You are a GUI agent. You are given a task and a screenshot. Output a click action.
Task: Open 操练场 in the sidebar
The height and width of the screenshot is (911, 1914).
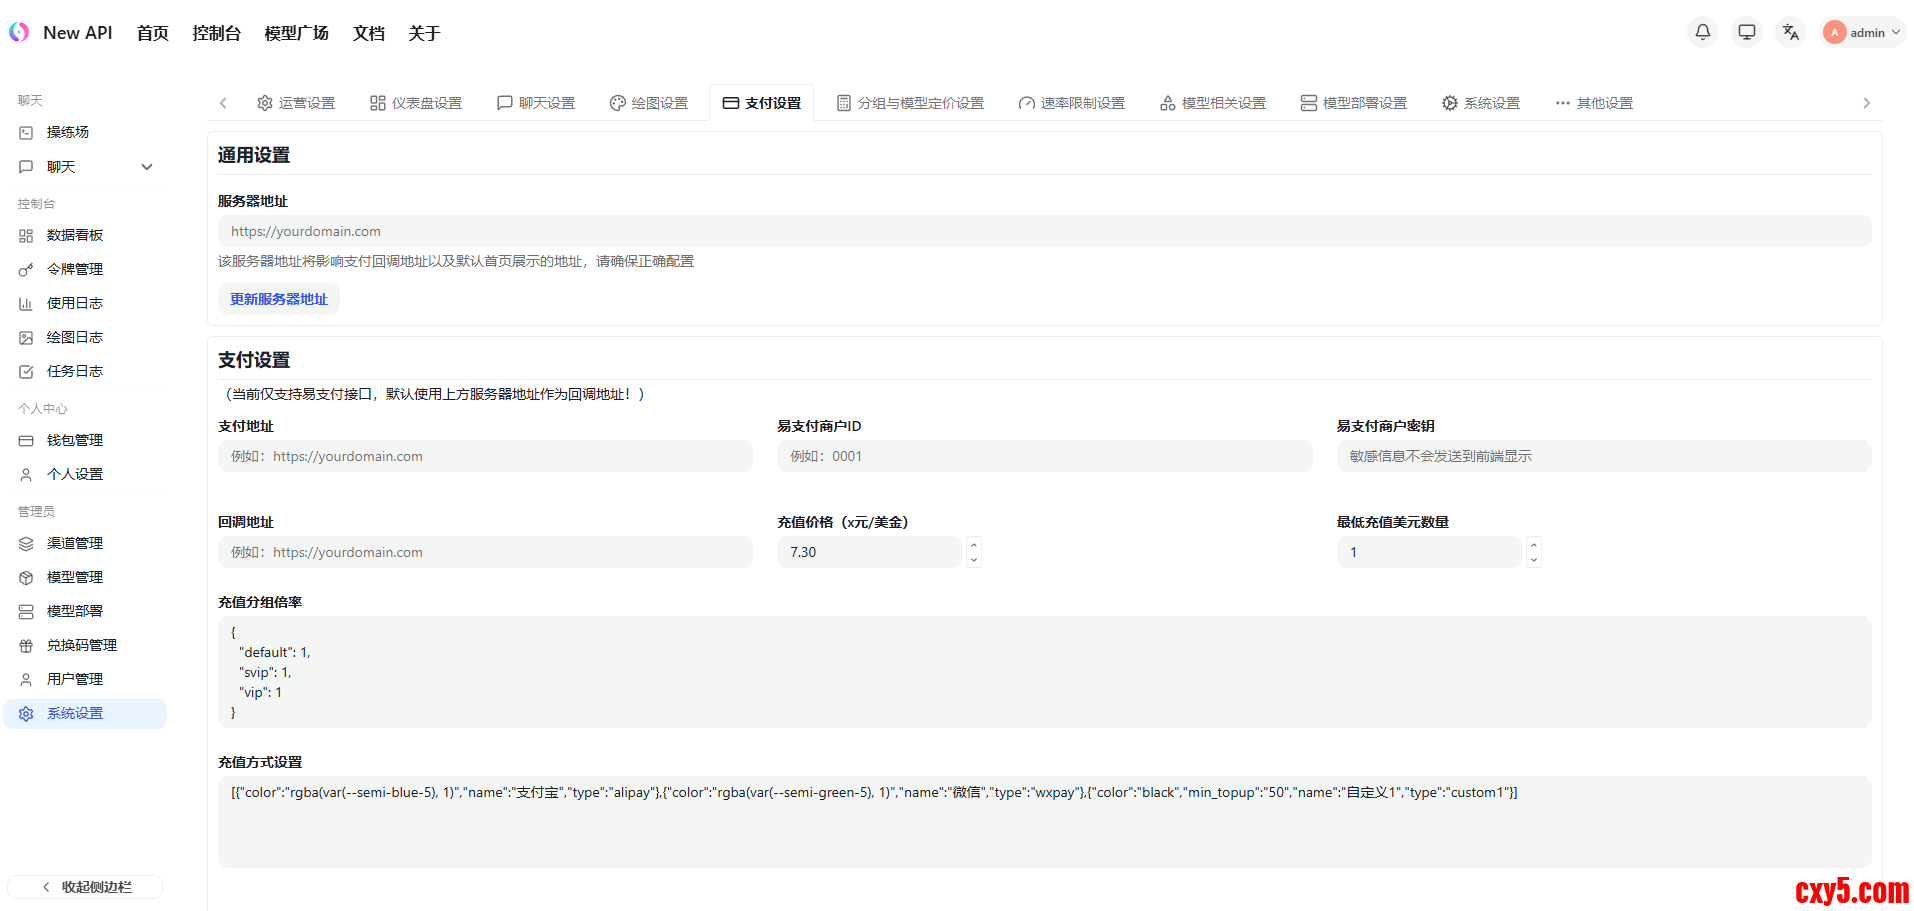(67, 132)
